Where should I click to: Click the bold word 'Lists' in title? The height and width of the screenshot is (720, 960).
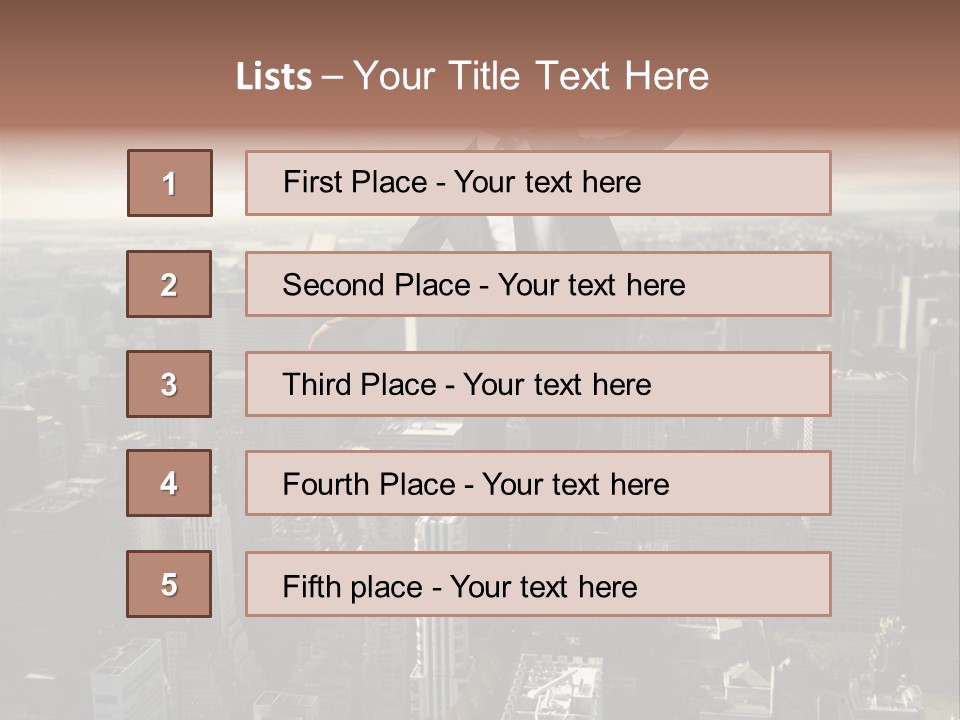[x=273, y=77]
